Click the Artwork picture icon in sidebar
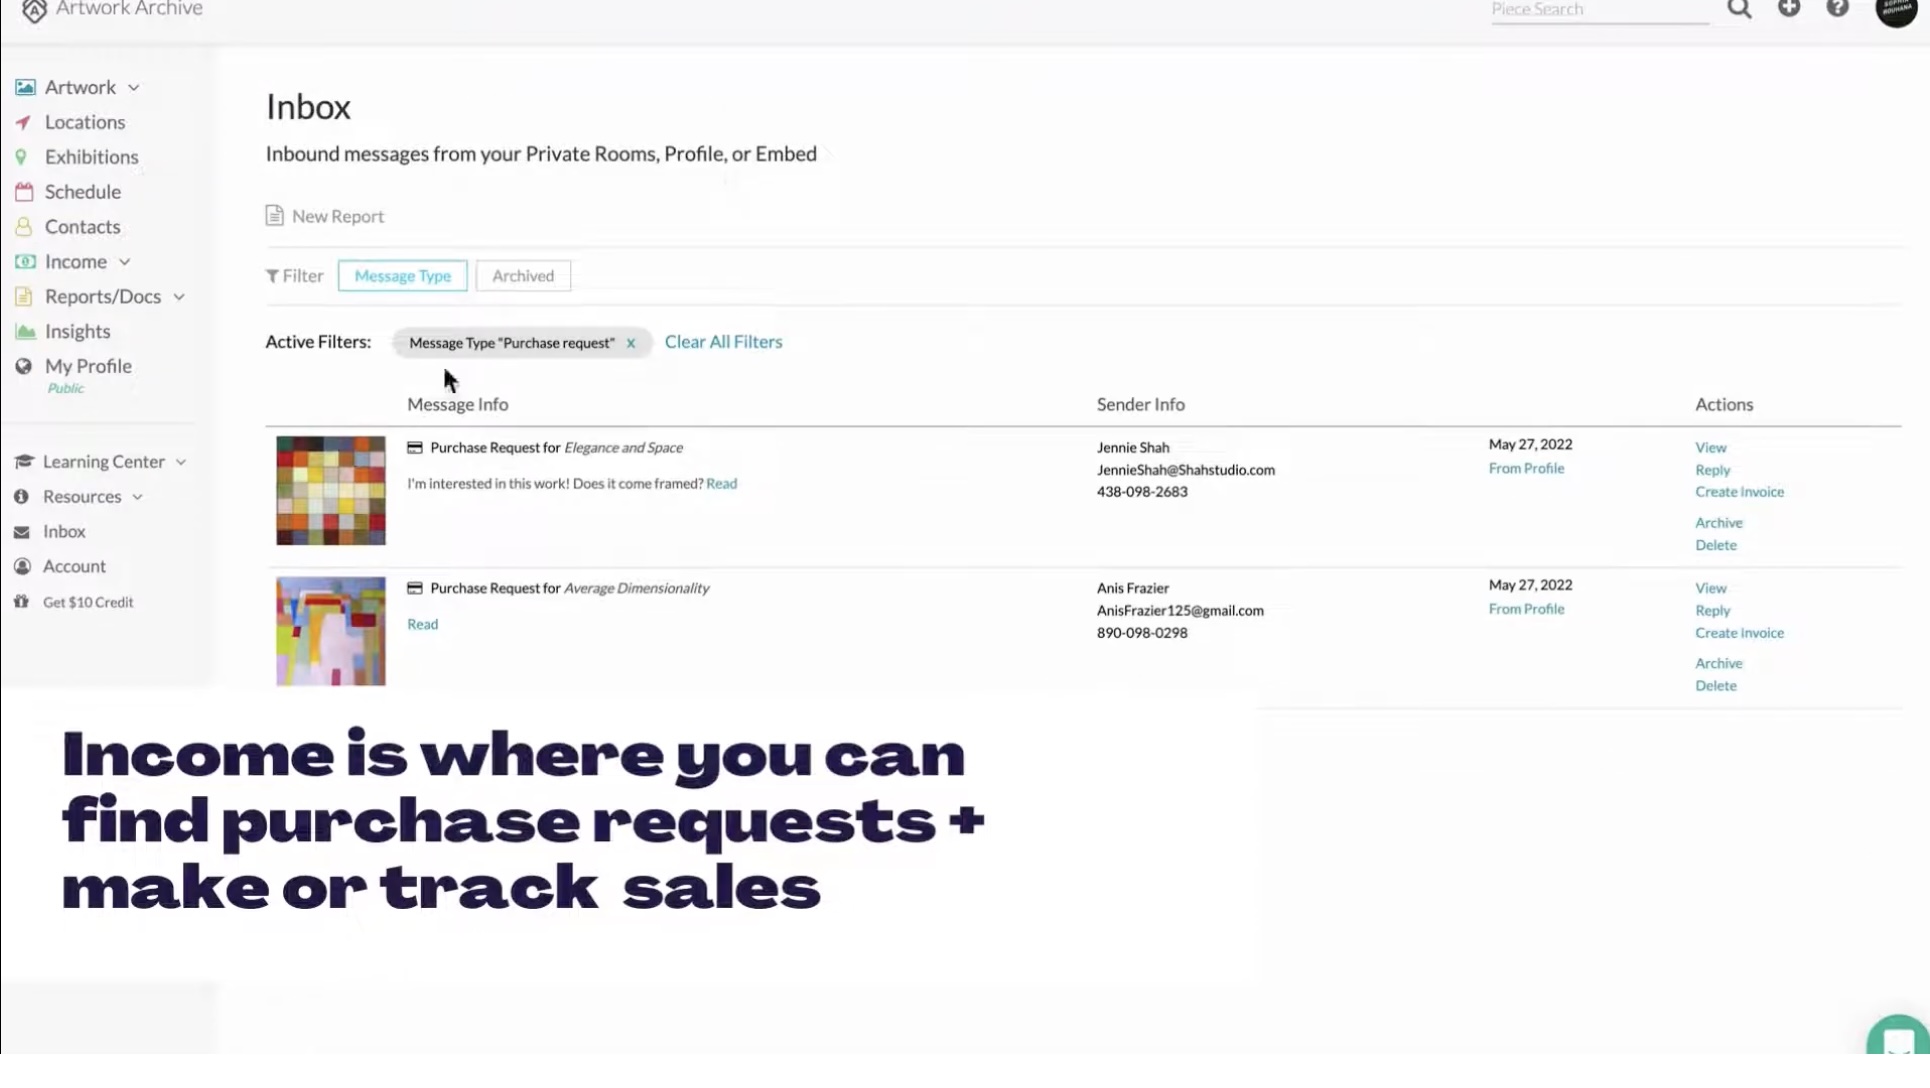1930x1088 pixels. tap(25, 88)
